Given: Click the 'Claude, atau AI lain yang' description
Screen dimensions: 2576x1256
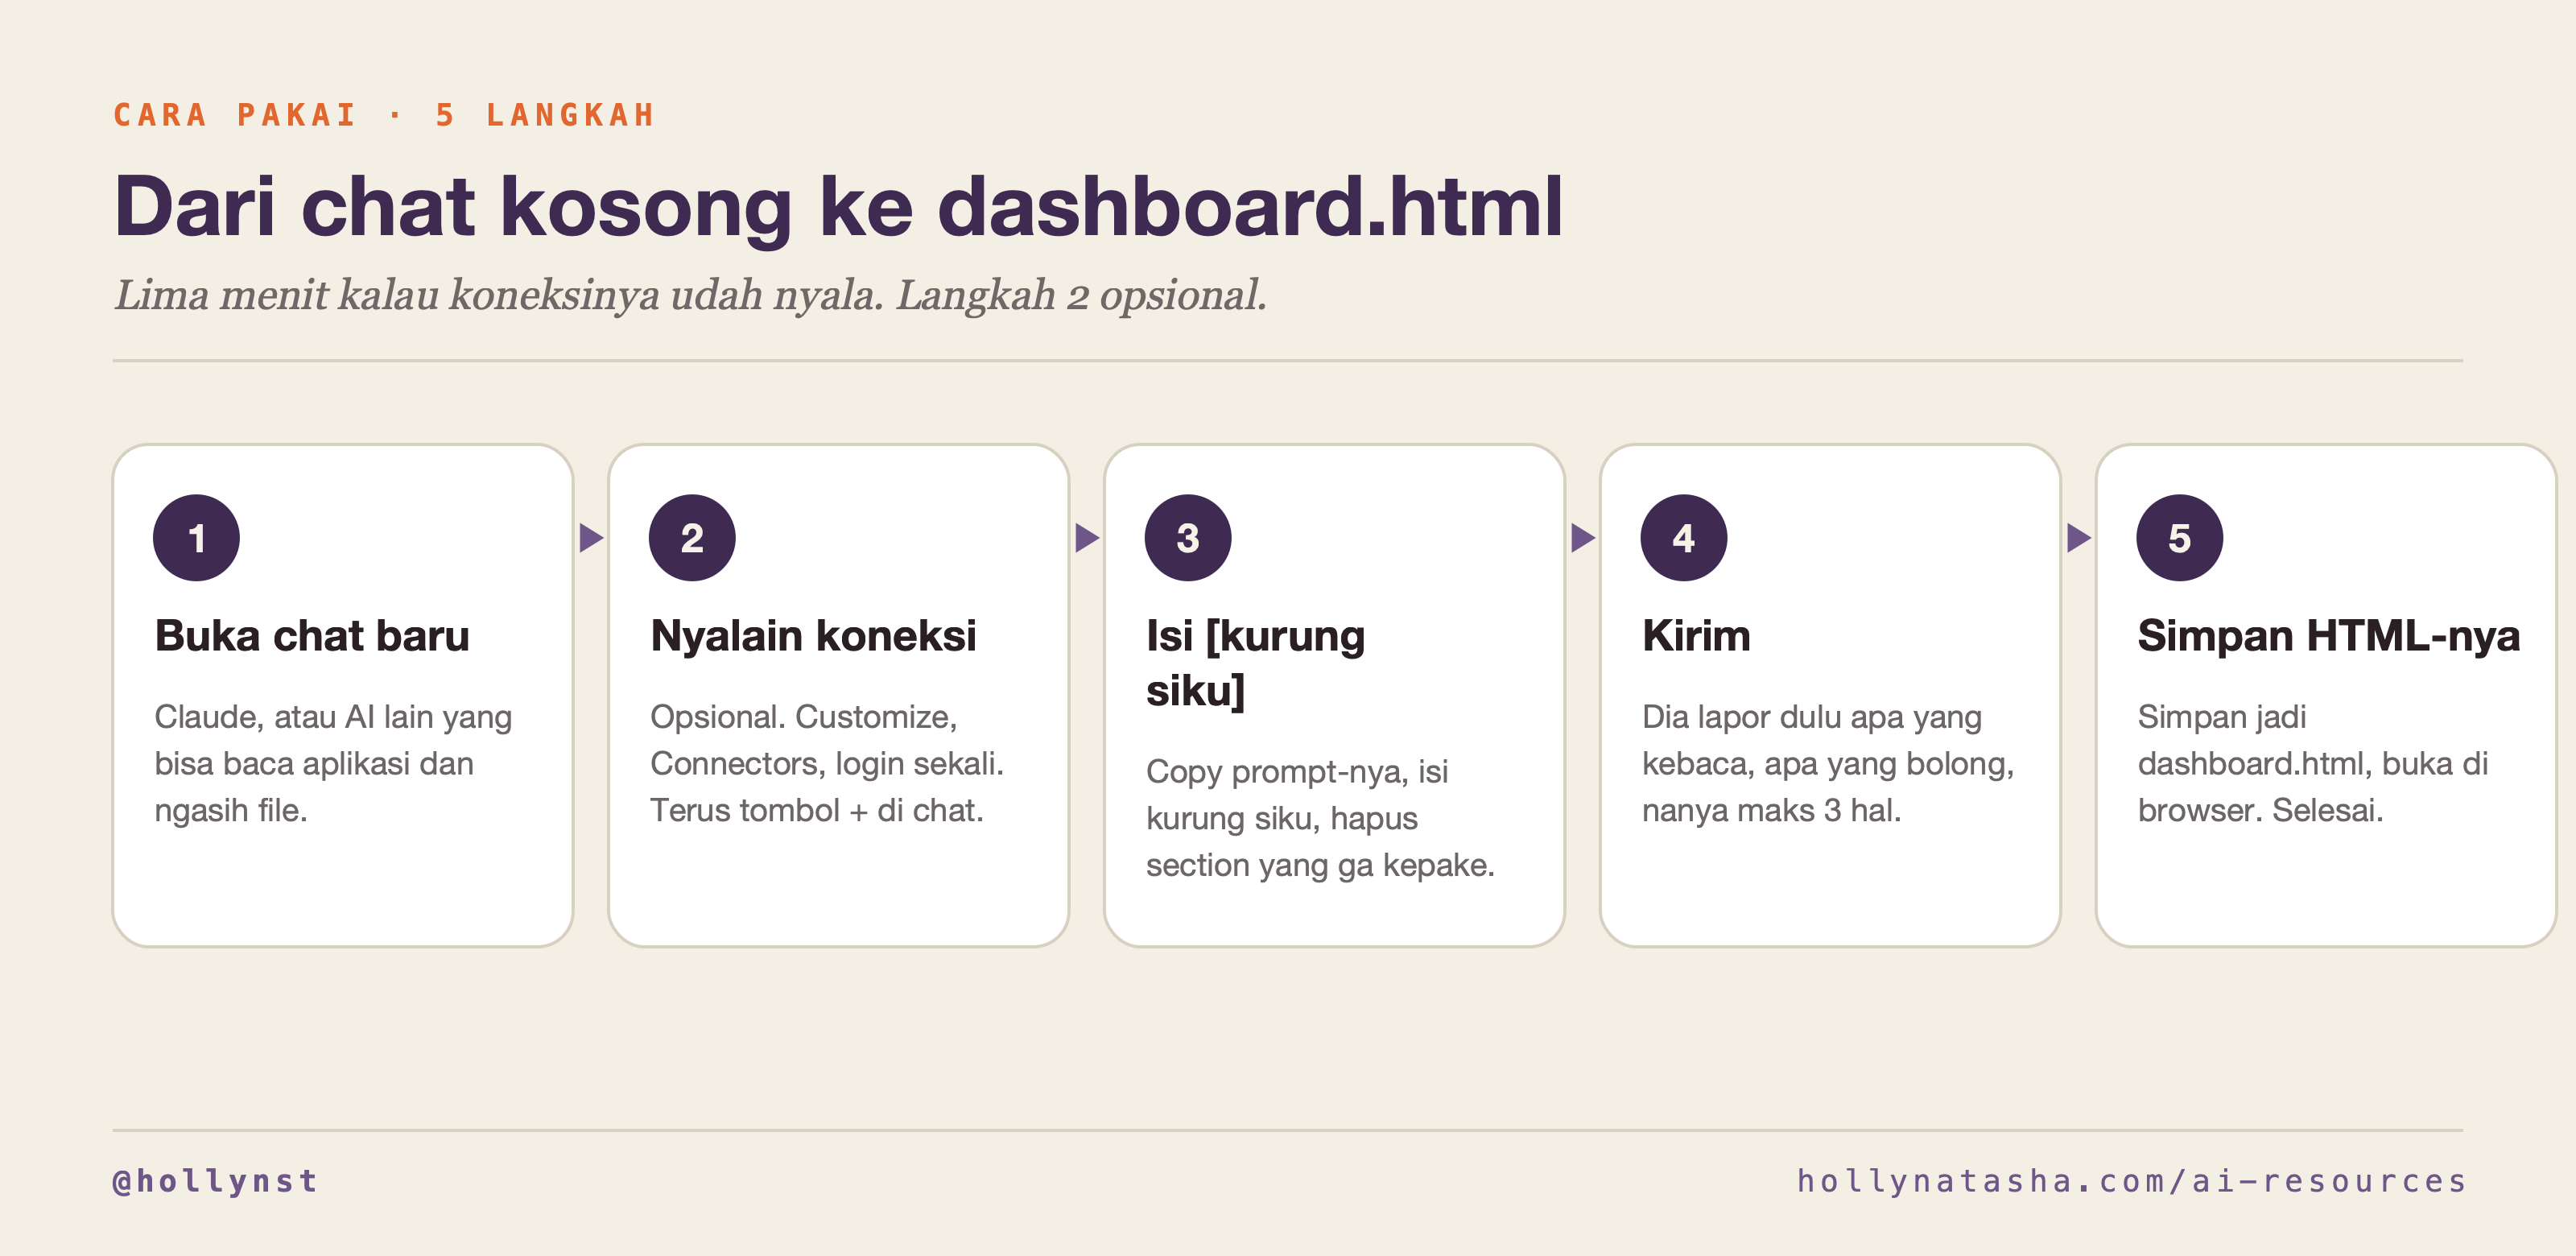Looking at the screenshot, I should point(333,763).
